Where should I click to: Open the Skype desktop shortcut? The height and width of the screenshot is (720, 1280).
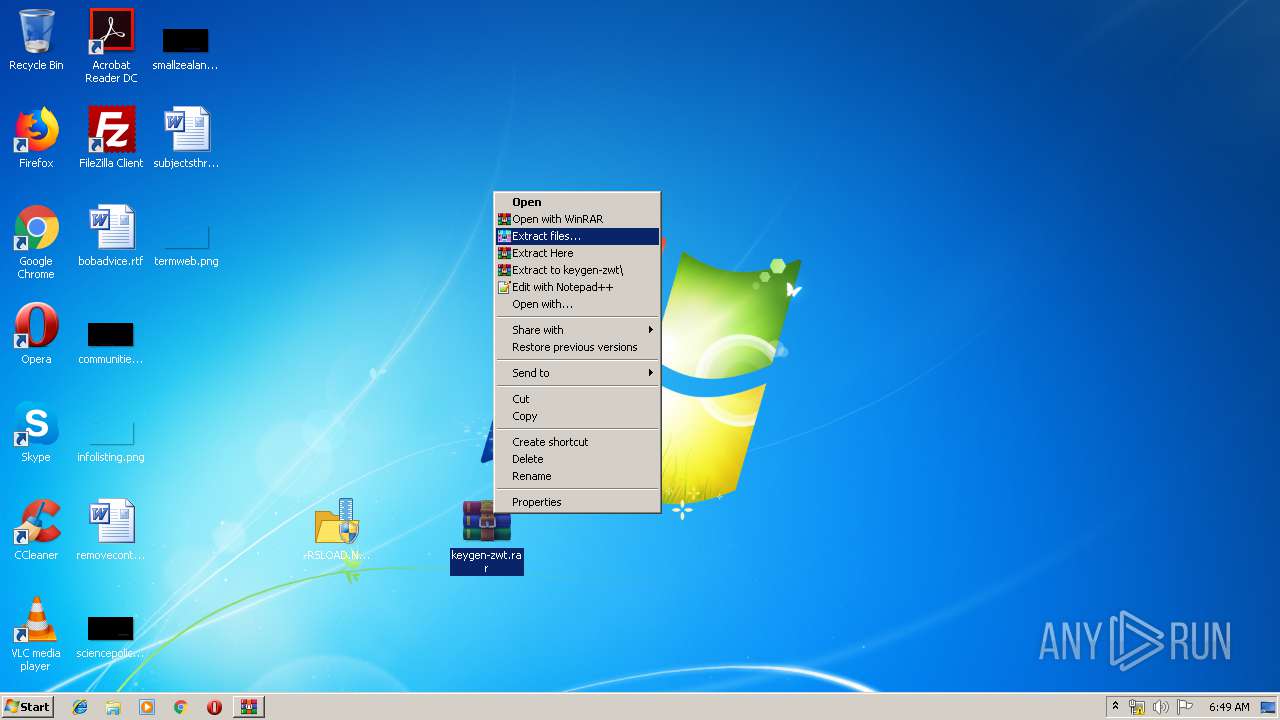coord(36,432)
